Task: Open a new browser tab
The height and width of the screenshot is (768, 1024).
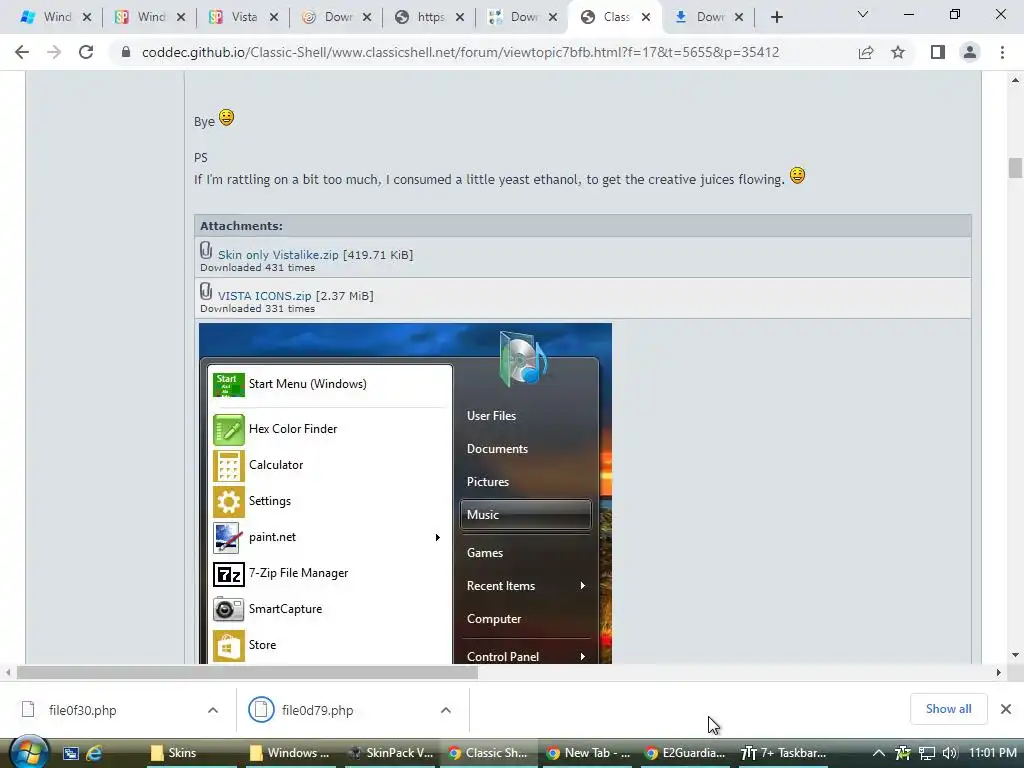Action: 776,17
